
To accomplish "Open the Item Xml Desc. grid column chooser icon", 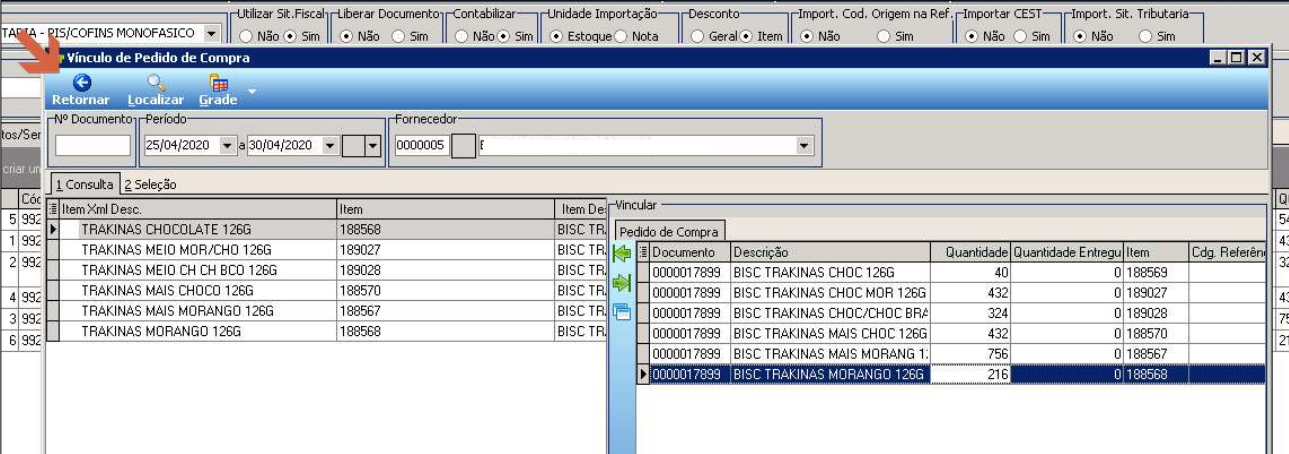I will pyautogui.click(x=53, y=209).
